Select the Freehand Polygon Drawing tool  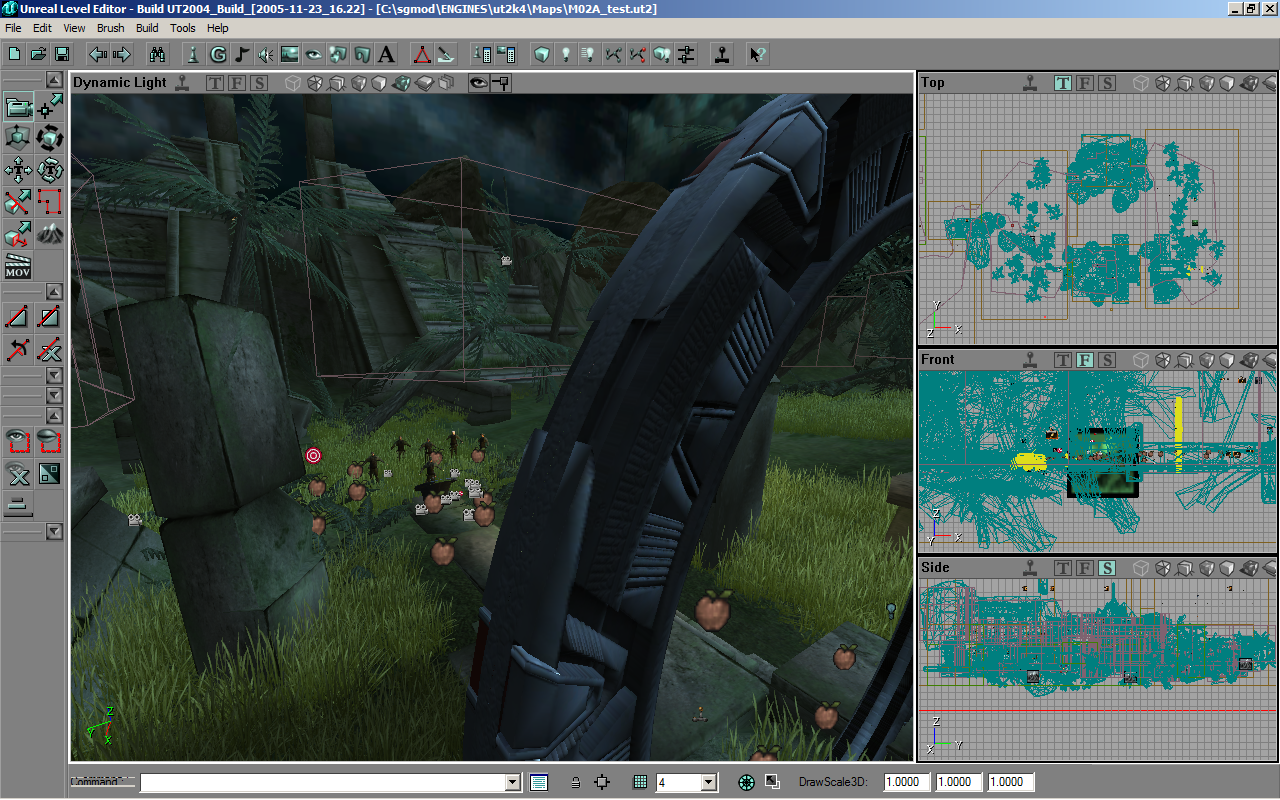coord(50,202)
